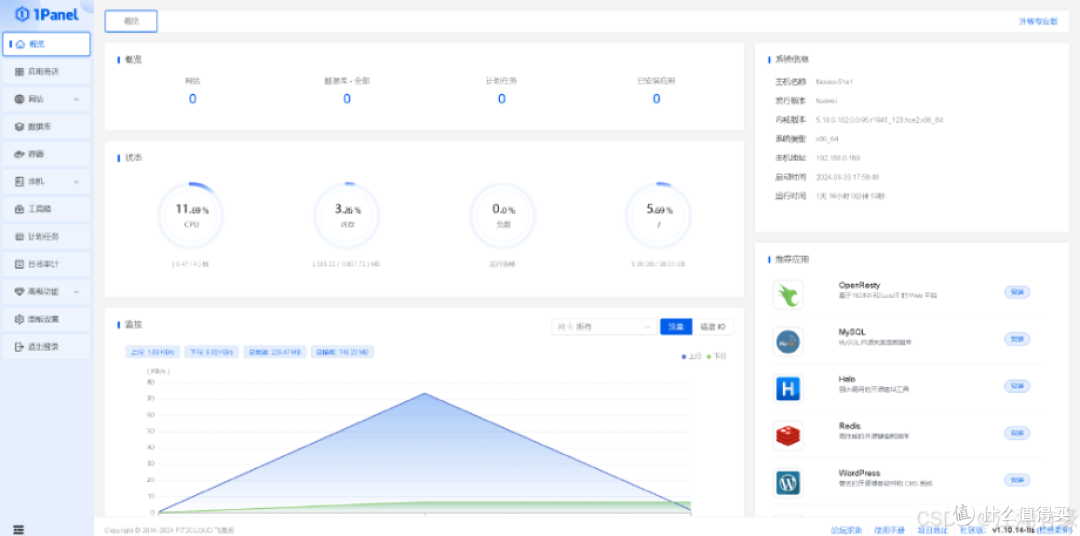This screenshot has width=1080, height=536.
Task: Click the OpenResty app icon
Action: click(x=788, y=295)
